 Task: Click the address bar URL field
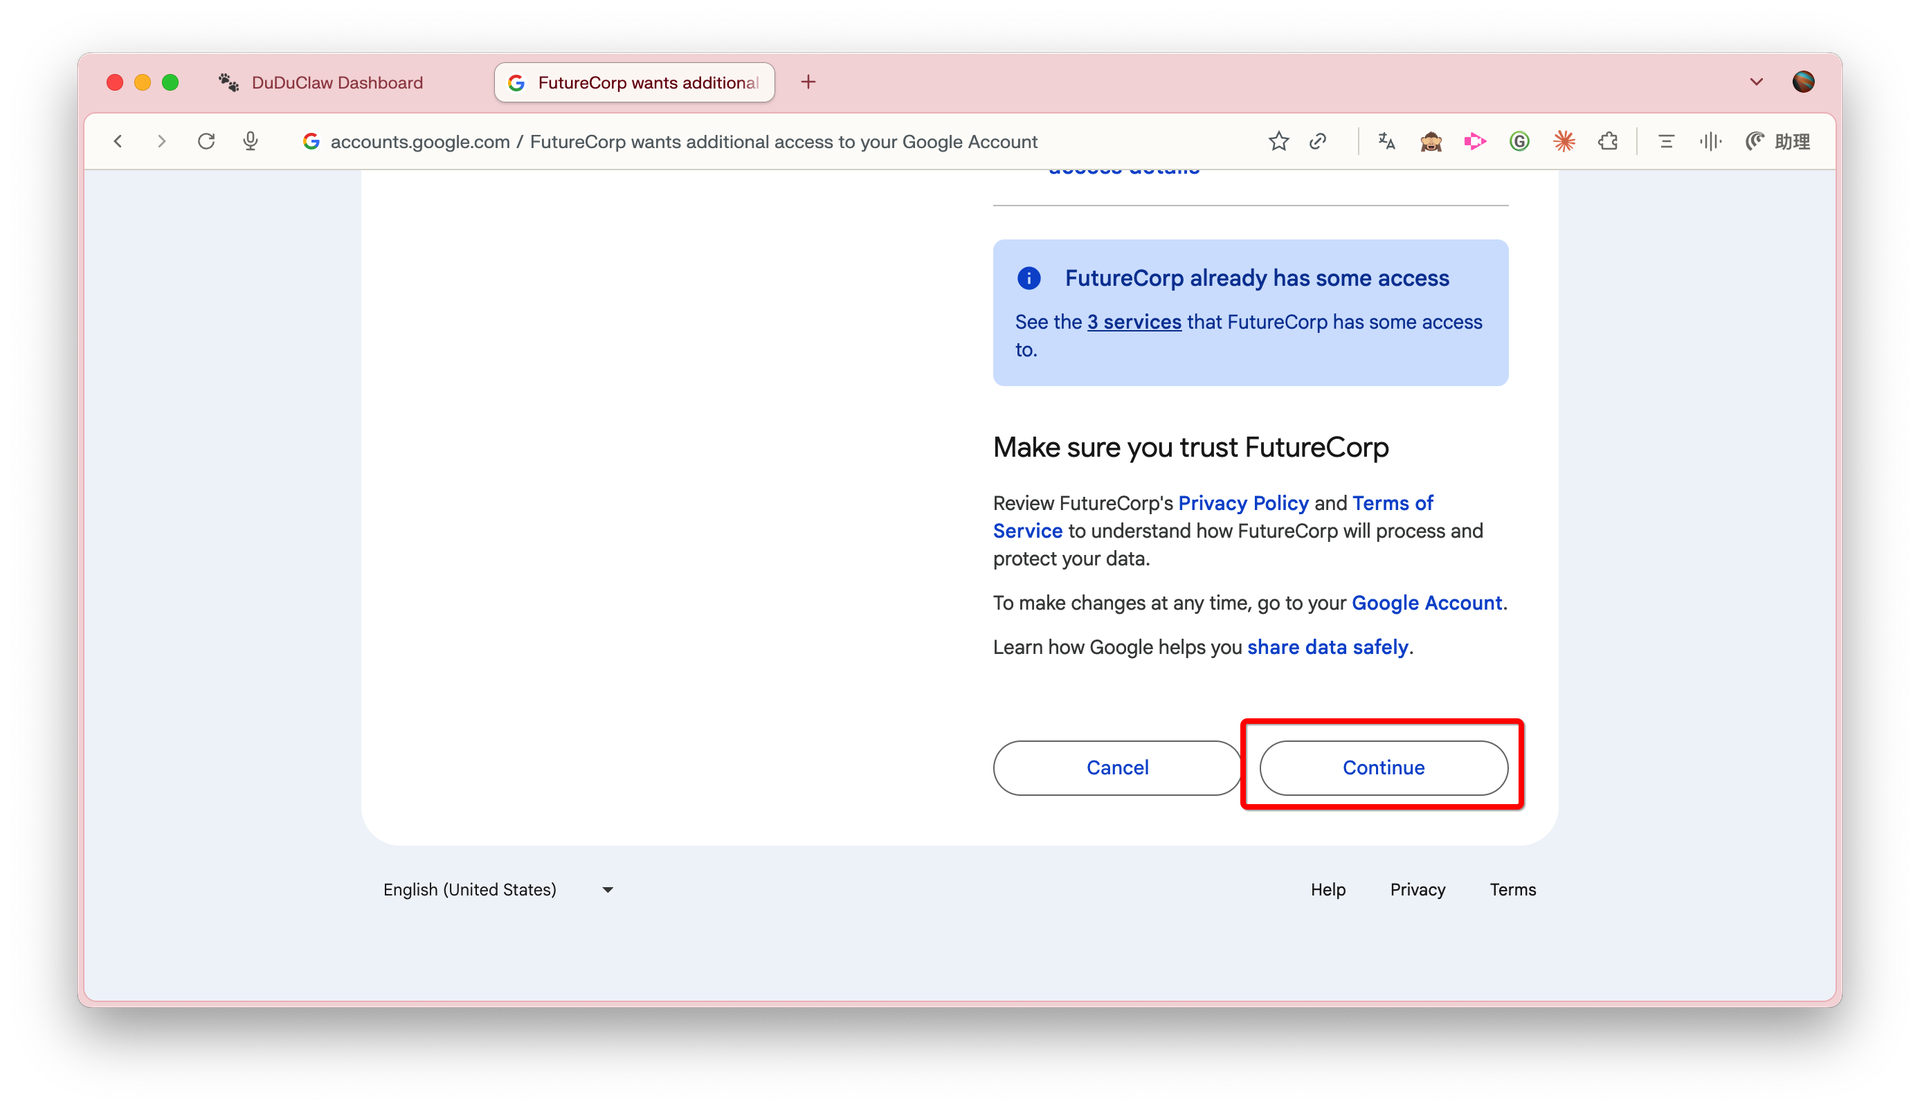[x=684, y=142]
